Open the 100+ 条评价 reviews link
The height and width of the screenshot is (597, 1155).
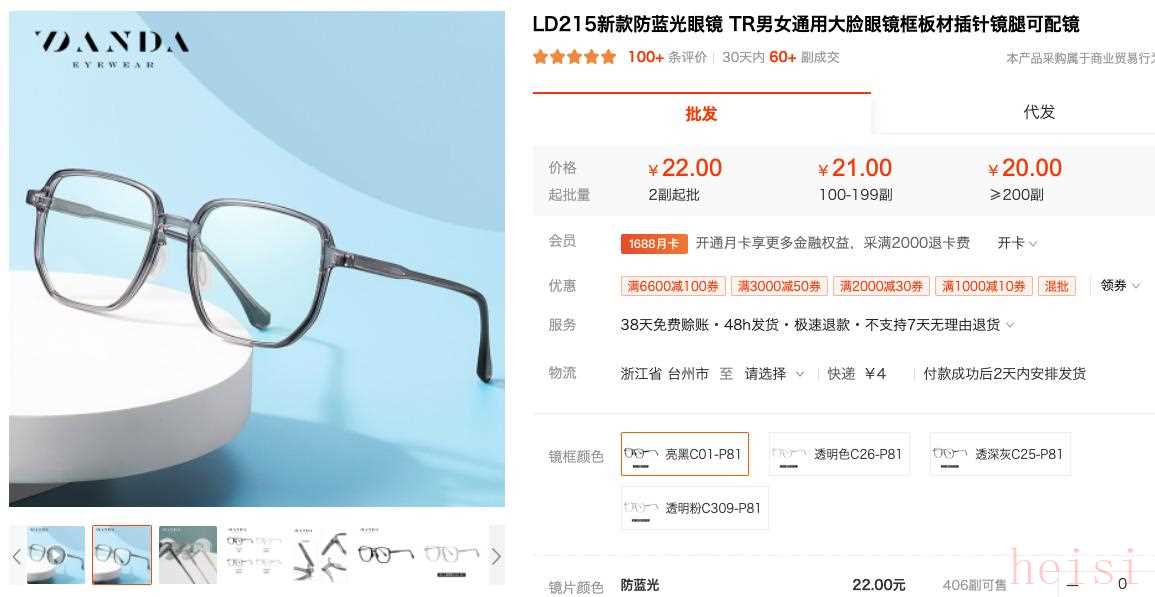coord(667,57)
